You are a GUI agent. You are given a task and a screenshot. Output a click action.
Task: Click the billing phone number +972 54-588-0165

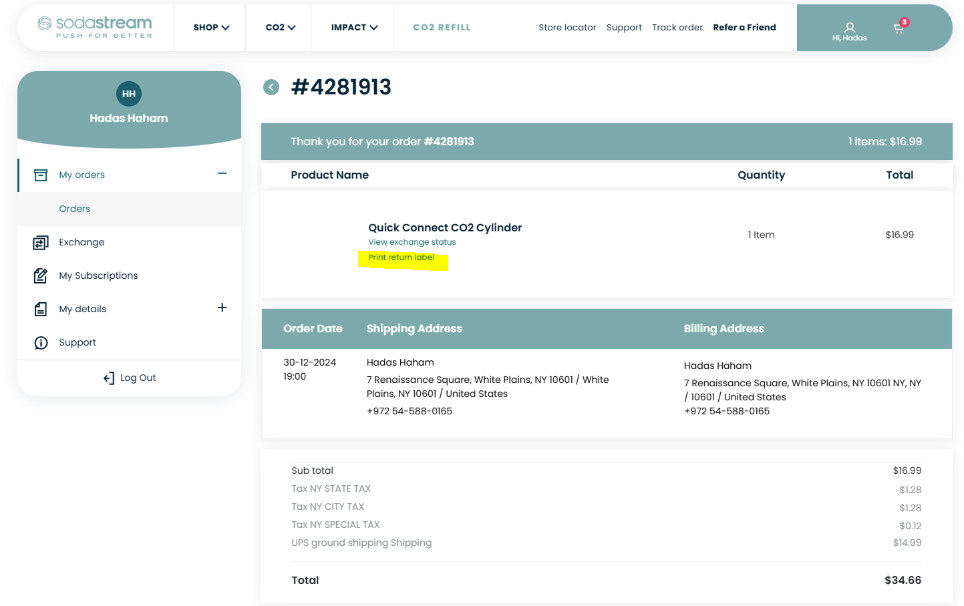coord(726,411)
